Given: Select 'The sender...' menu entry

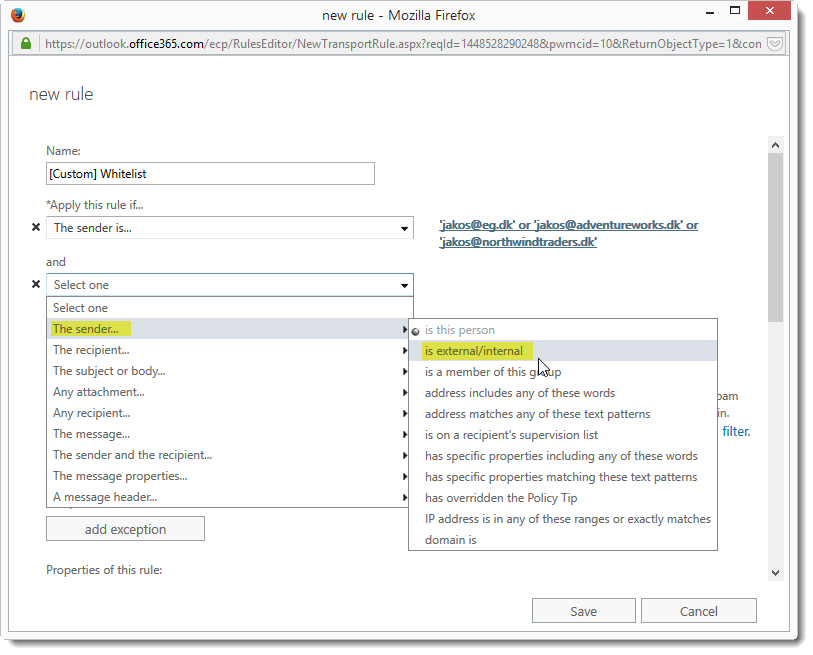Looking at the screenshot, I should click(x=230, y=329).
